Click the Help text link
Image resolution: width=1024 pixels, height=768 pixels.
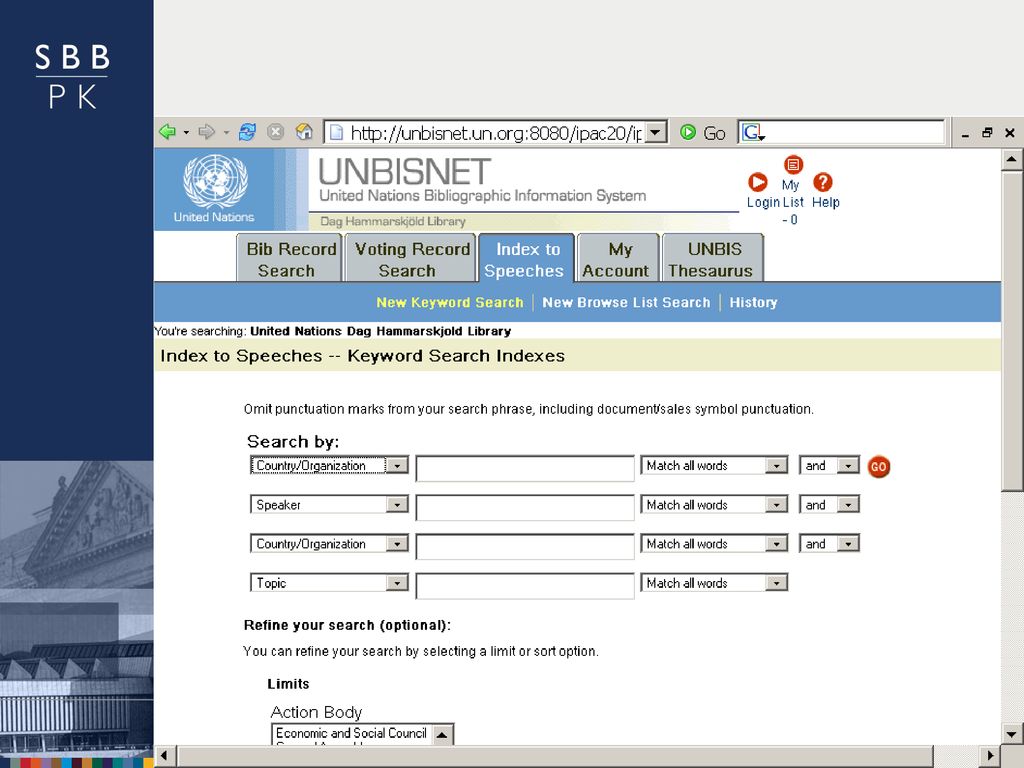tap(825, 202)
